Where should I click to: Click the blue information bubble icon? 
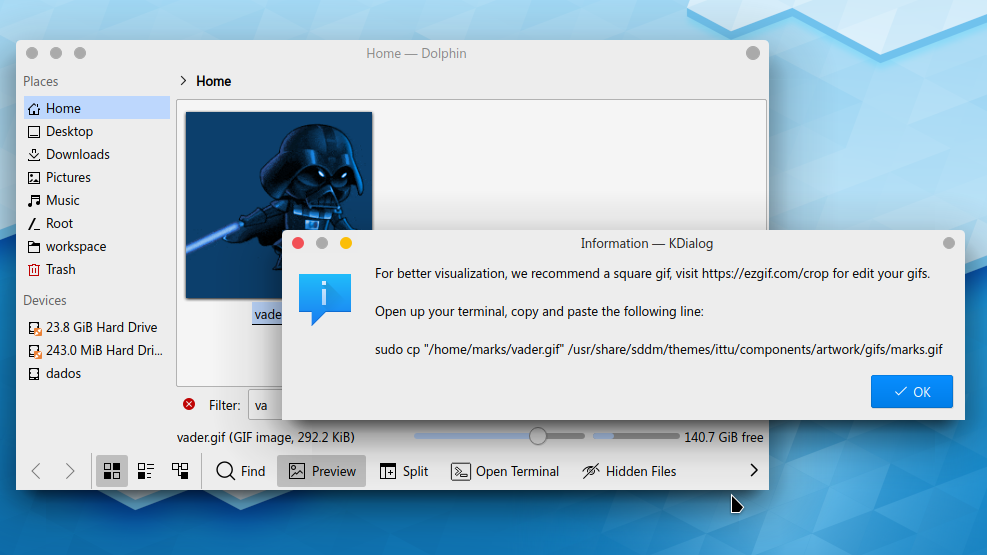coord(325,298)
